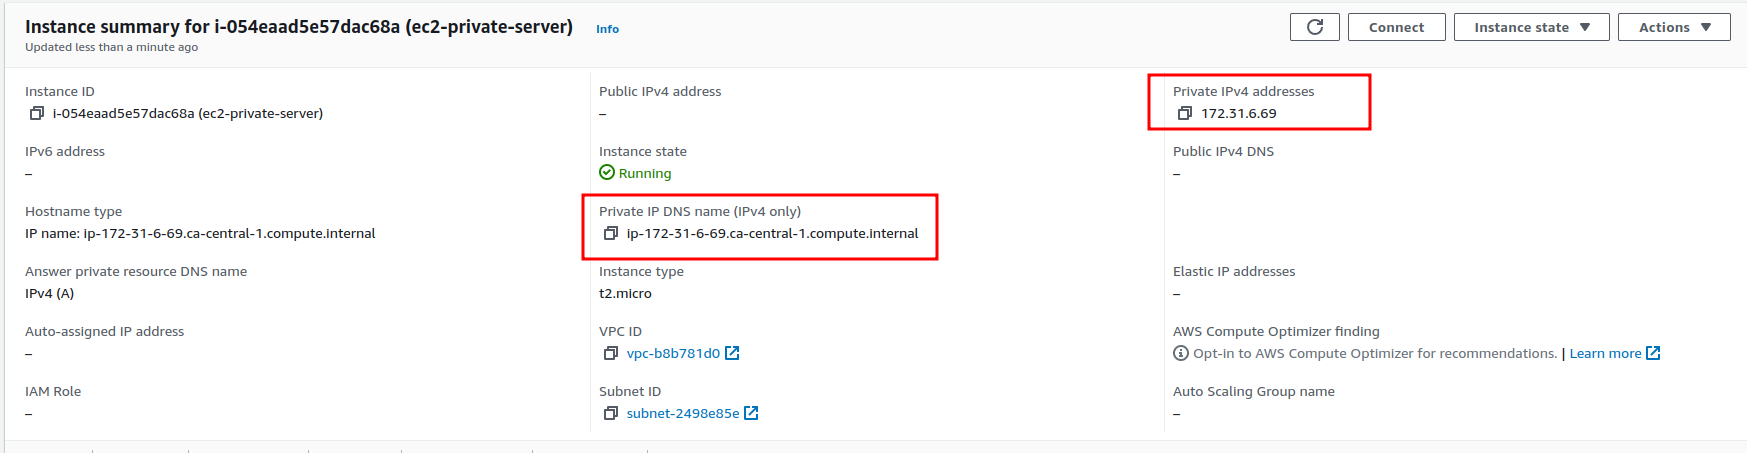1747x453 pixels.
Task: Click external link icon beside Learn more
Action: [x=1653, y=353]
